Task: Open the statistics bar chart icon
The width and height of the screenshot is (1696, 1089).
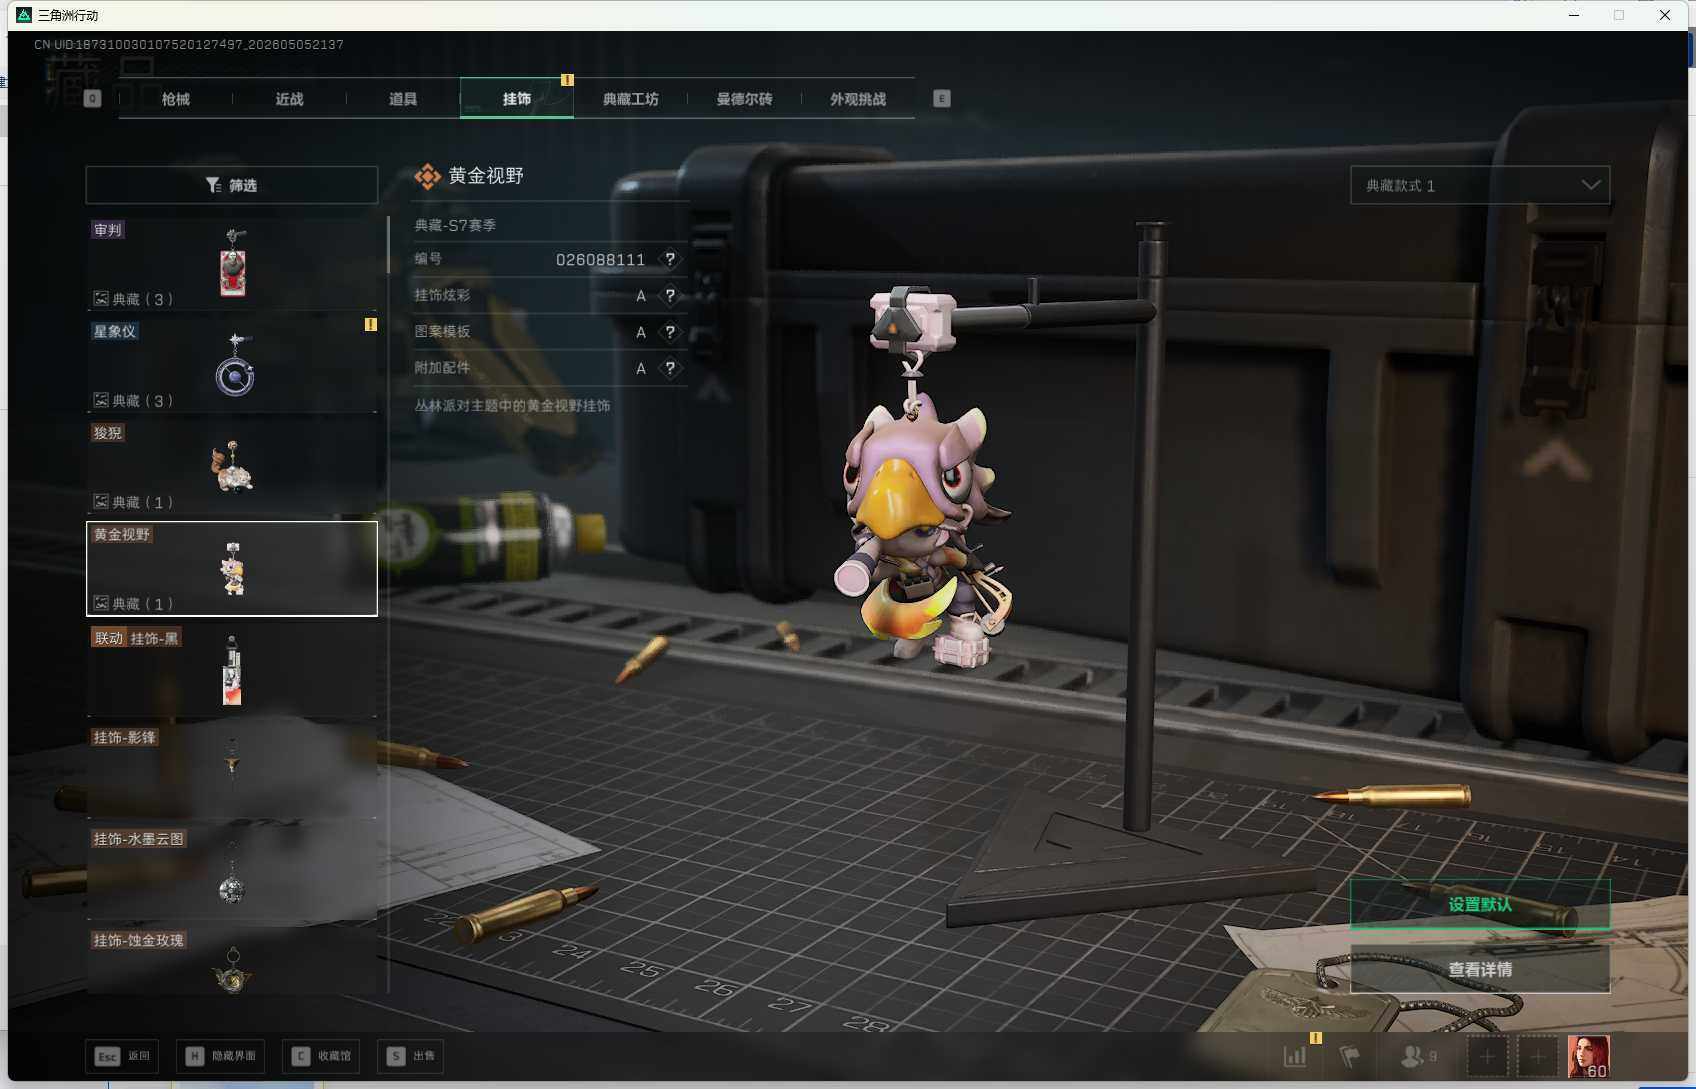Action: (x=1295, y=1056)
